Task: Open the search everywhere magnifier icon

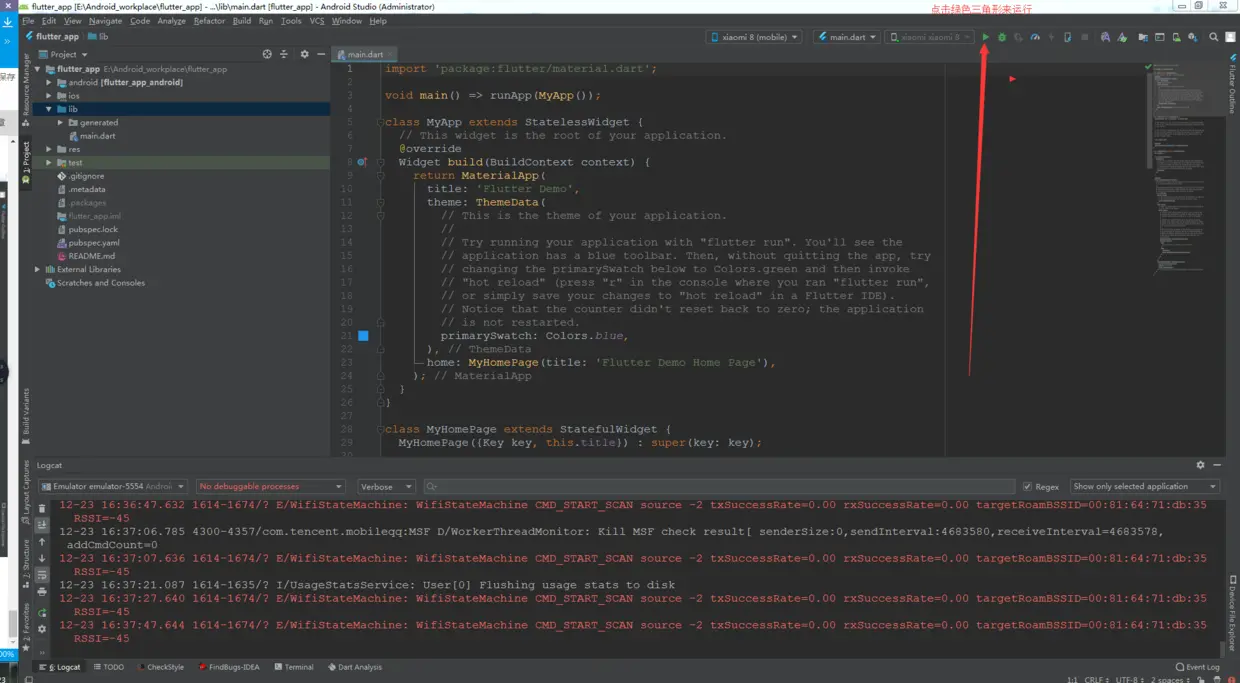Action: pos(1213,37)
